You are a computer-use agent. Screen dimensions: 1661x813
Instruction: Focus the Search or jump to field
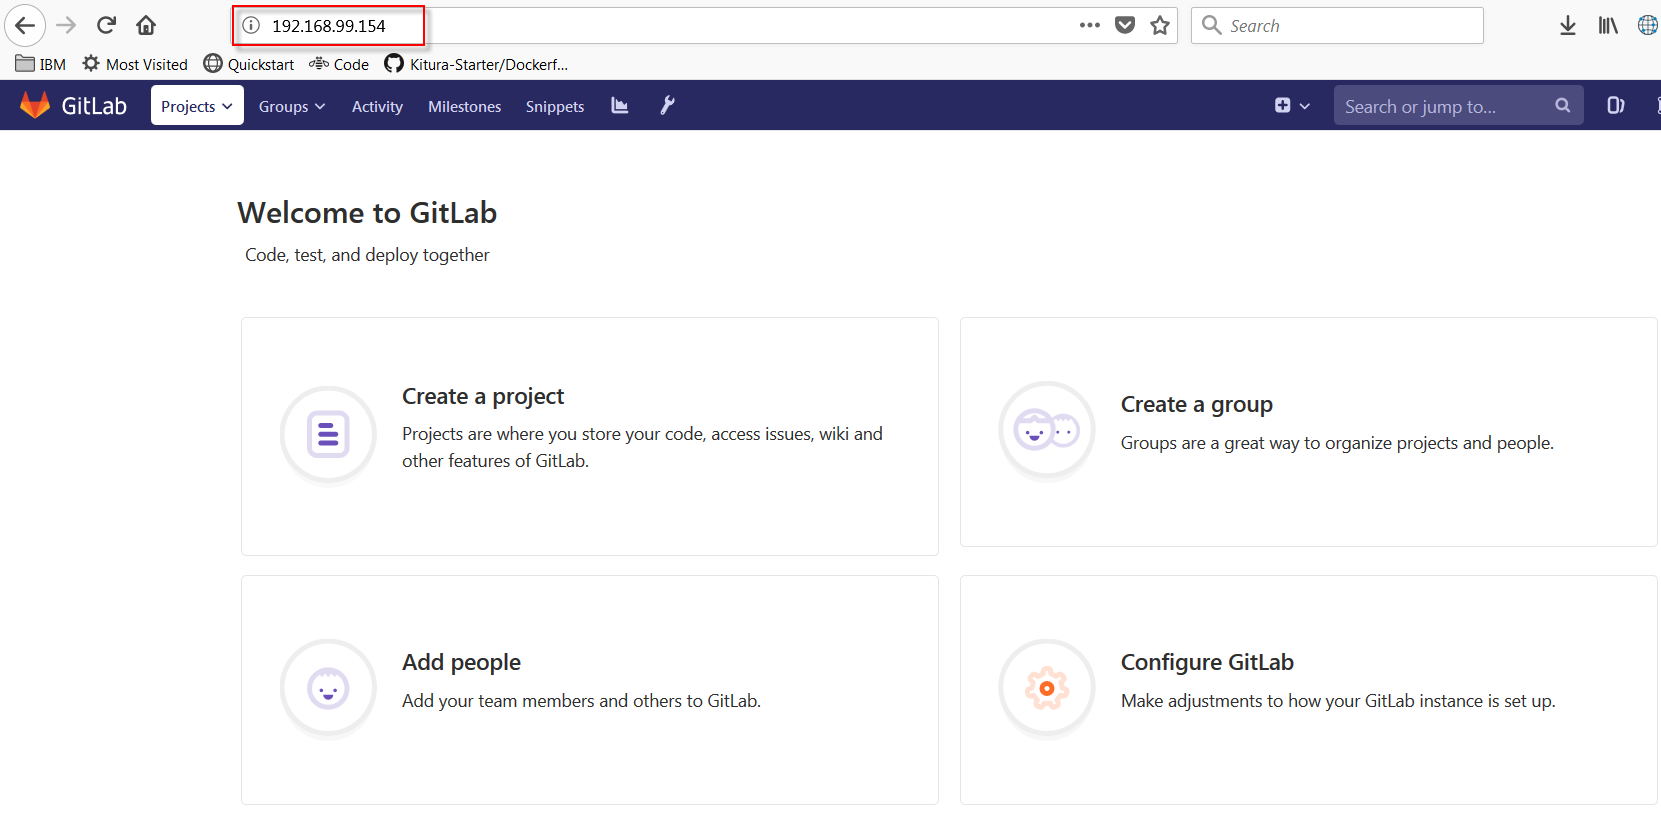[x=1458, y=105]
